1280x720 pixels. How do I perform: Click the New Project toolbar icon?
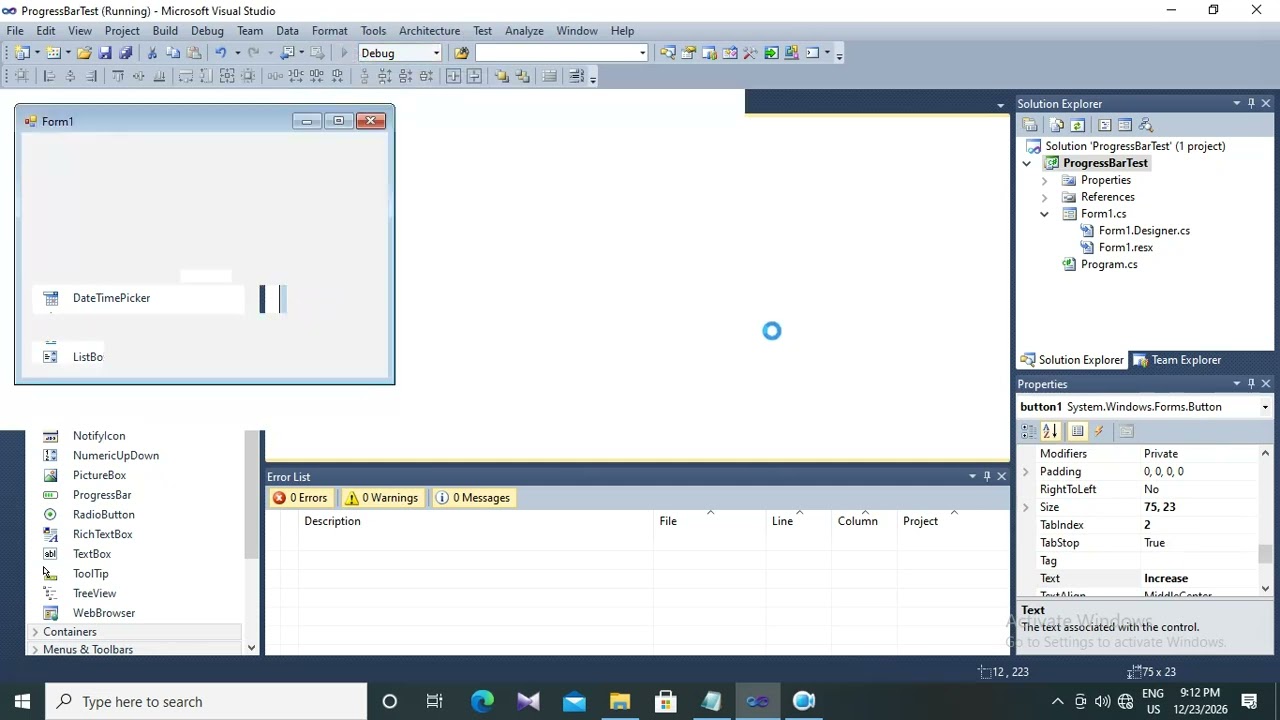[x=22, y=53]
